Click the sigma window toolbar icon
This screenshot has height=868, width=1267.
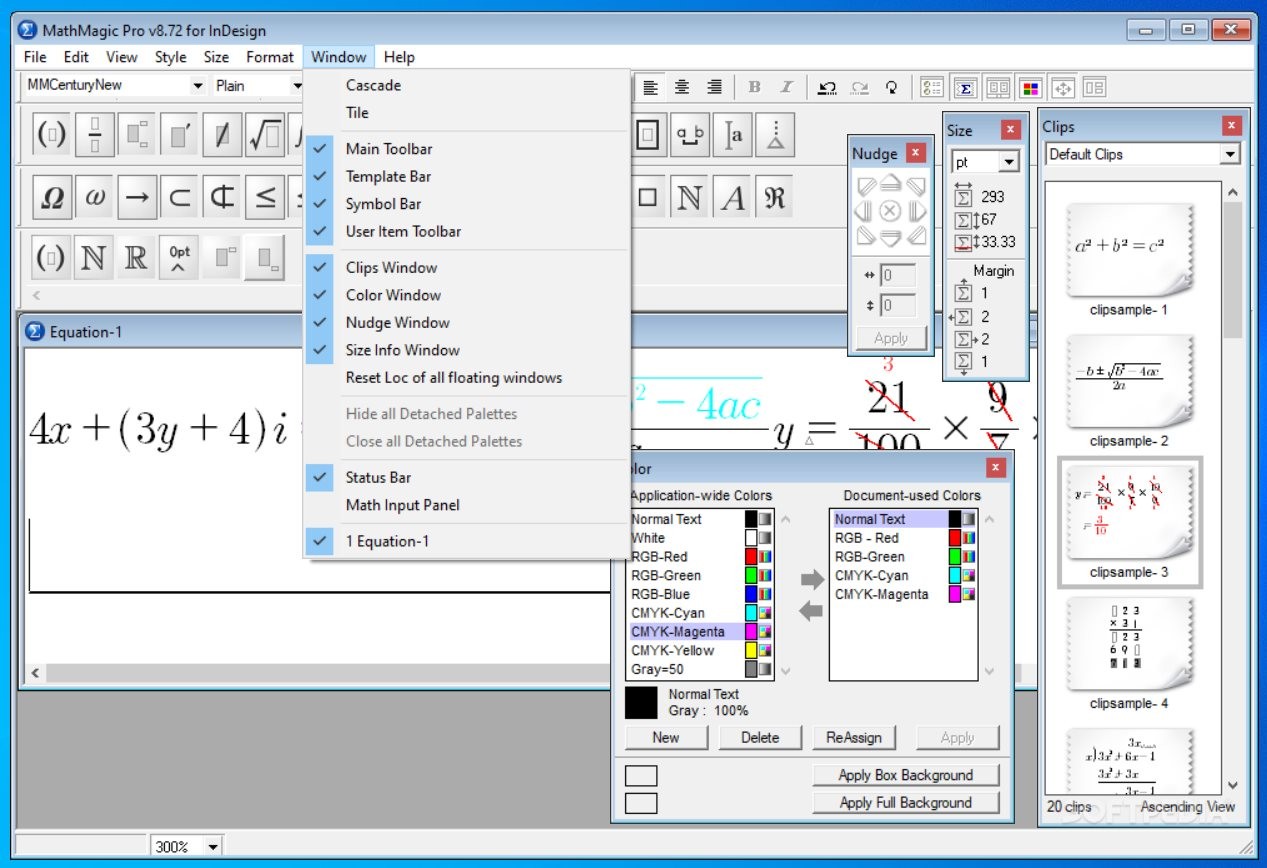(965, 88)
